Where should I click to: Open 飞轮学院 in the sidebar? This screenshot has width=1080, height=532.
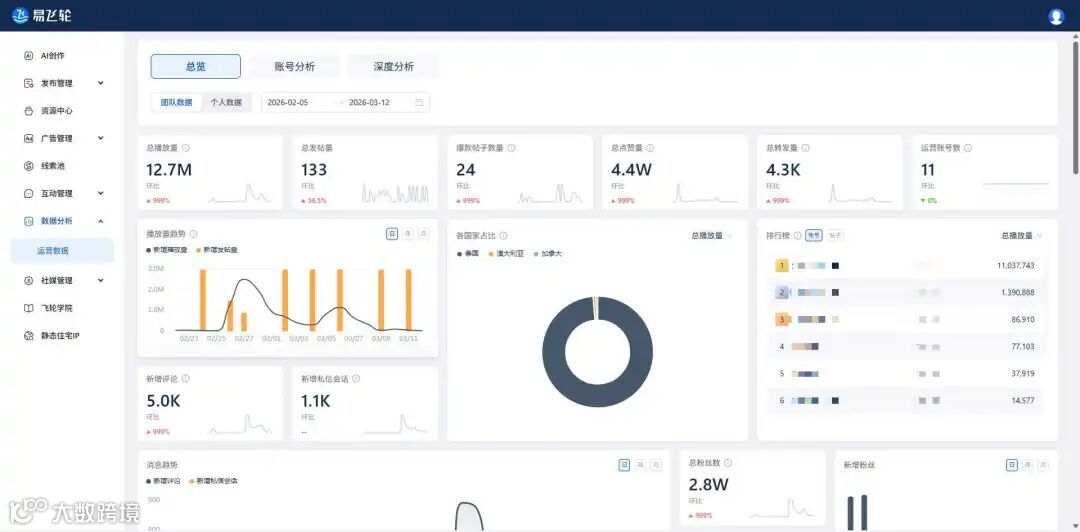[56, 308]
